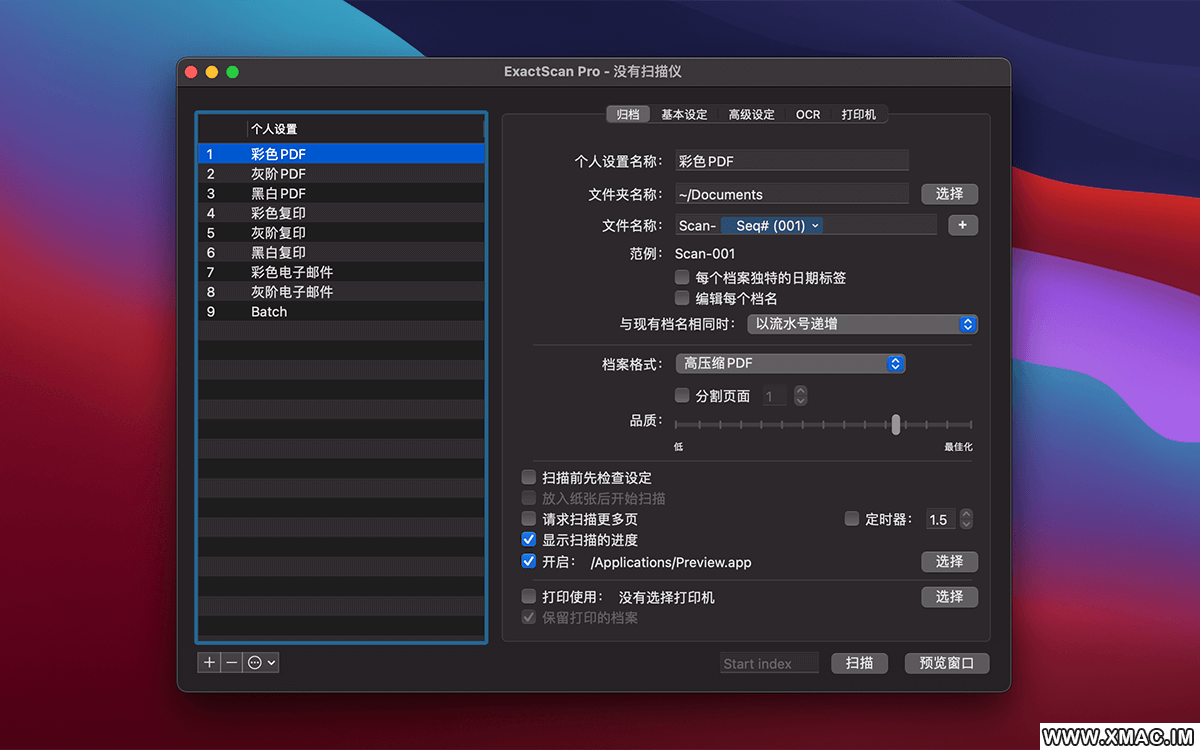This screenshot has height=750, width=1200.
Task: Select the Batch profile row
Action: [342, 312]
